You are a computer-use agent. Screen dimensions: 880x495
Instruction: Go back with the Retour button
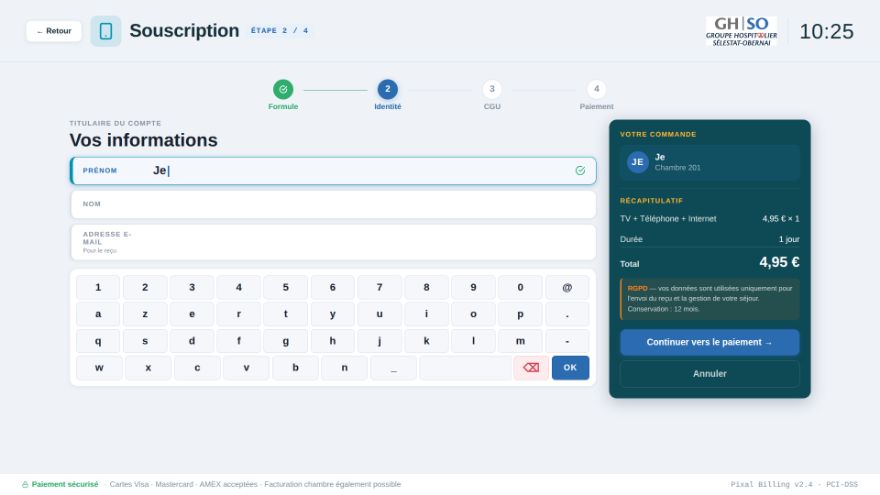click(54, 31)
